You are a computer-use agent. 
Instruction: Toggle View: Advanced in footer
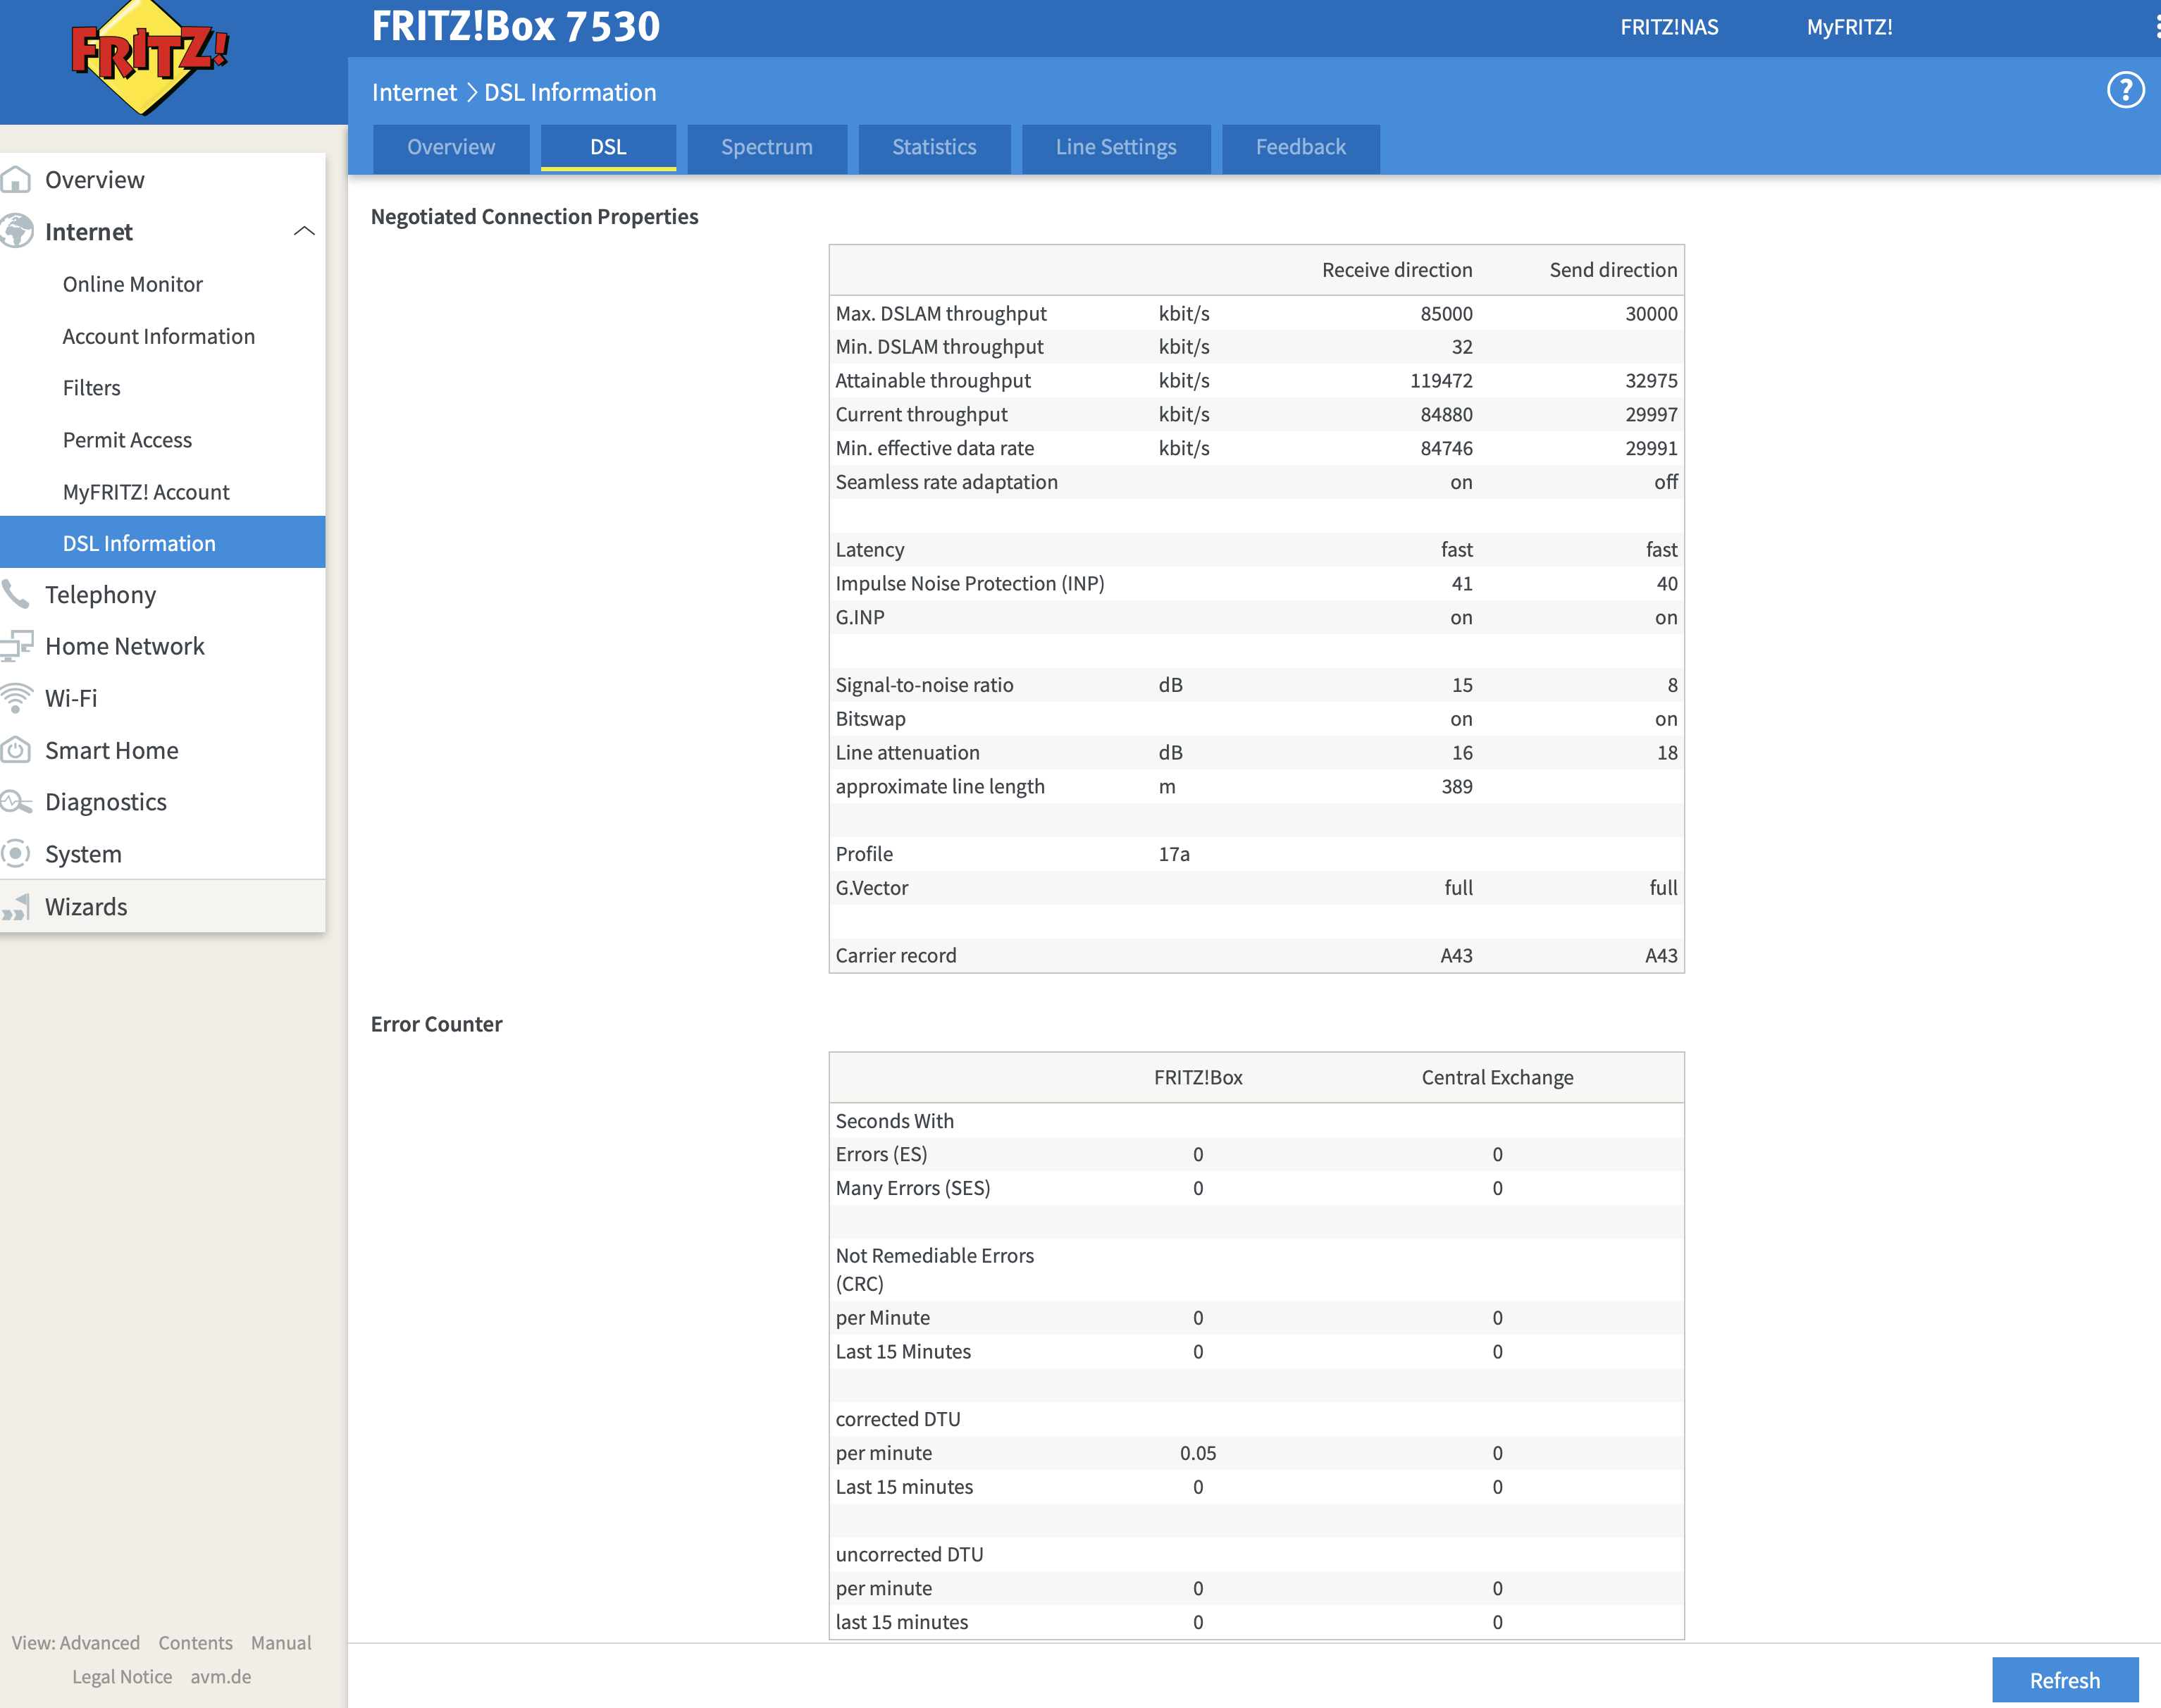[x=76, y=1643]
